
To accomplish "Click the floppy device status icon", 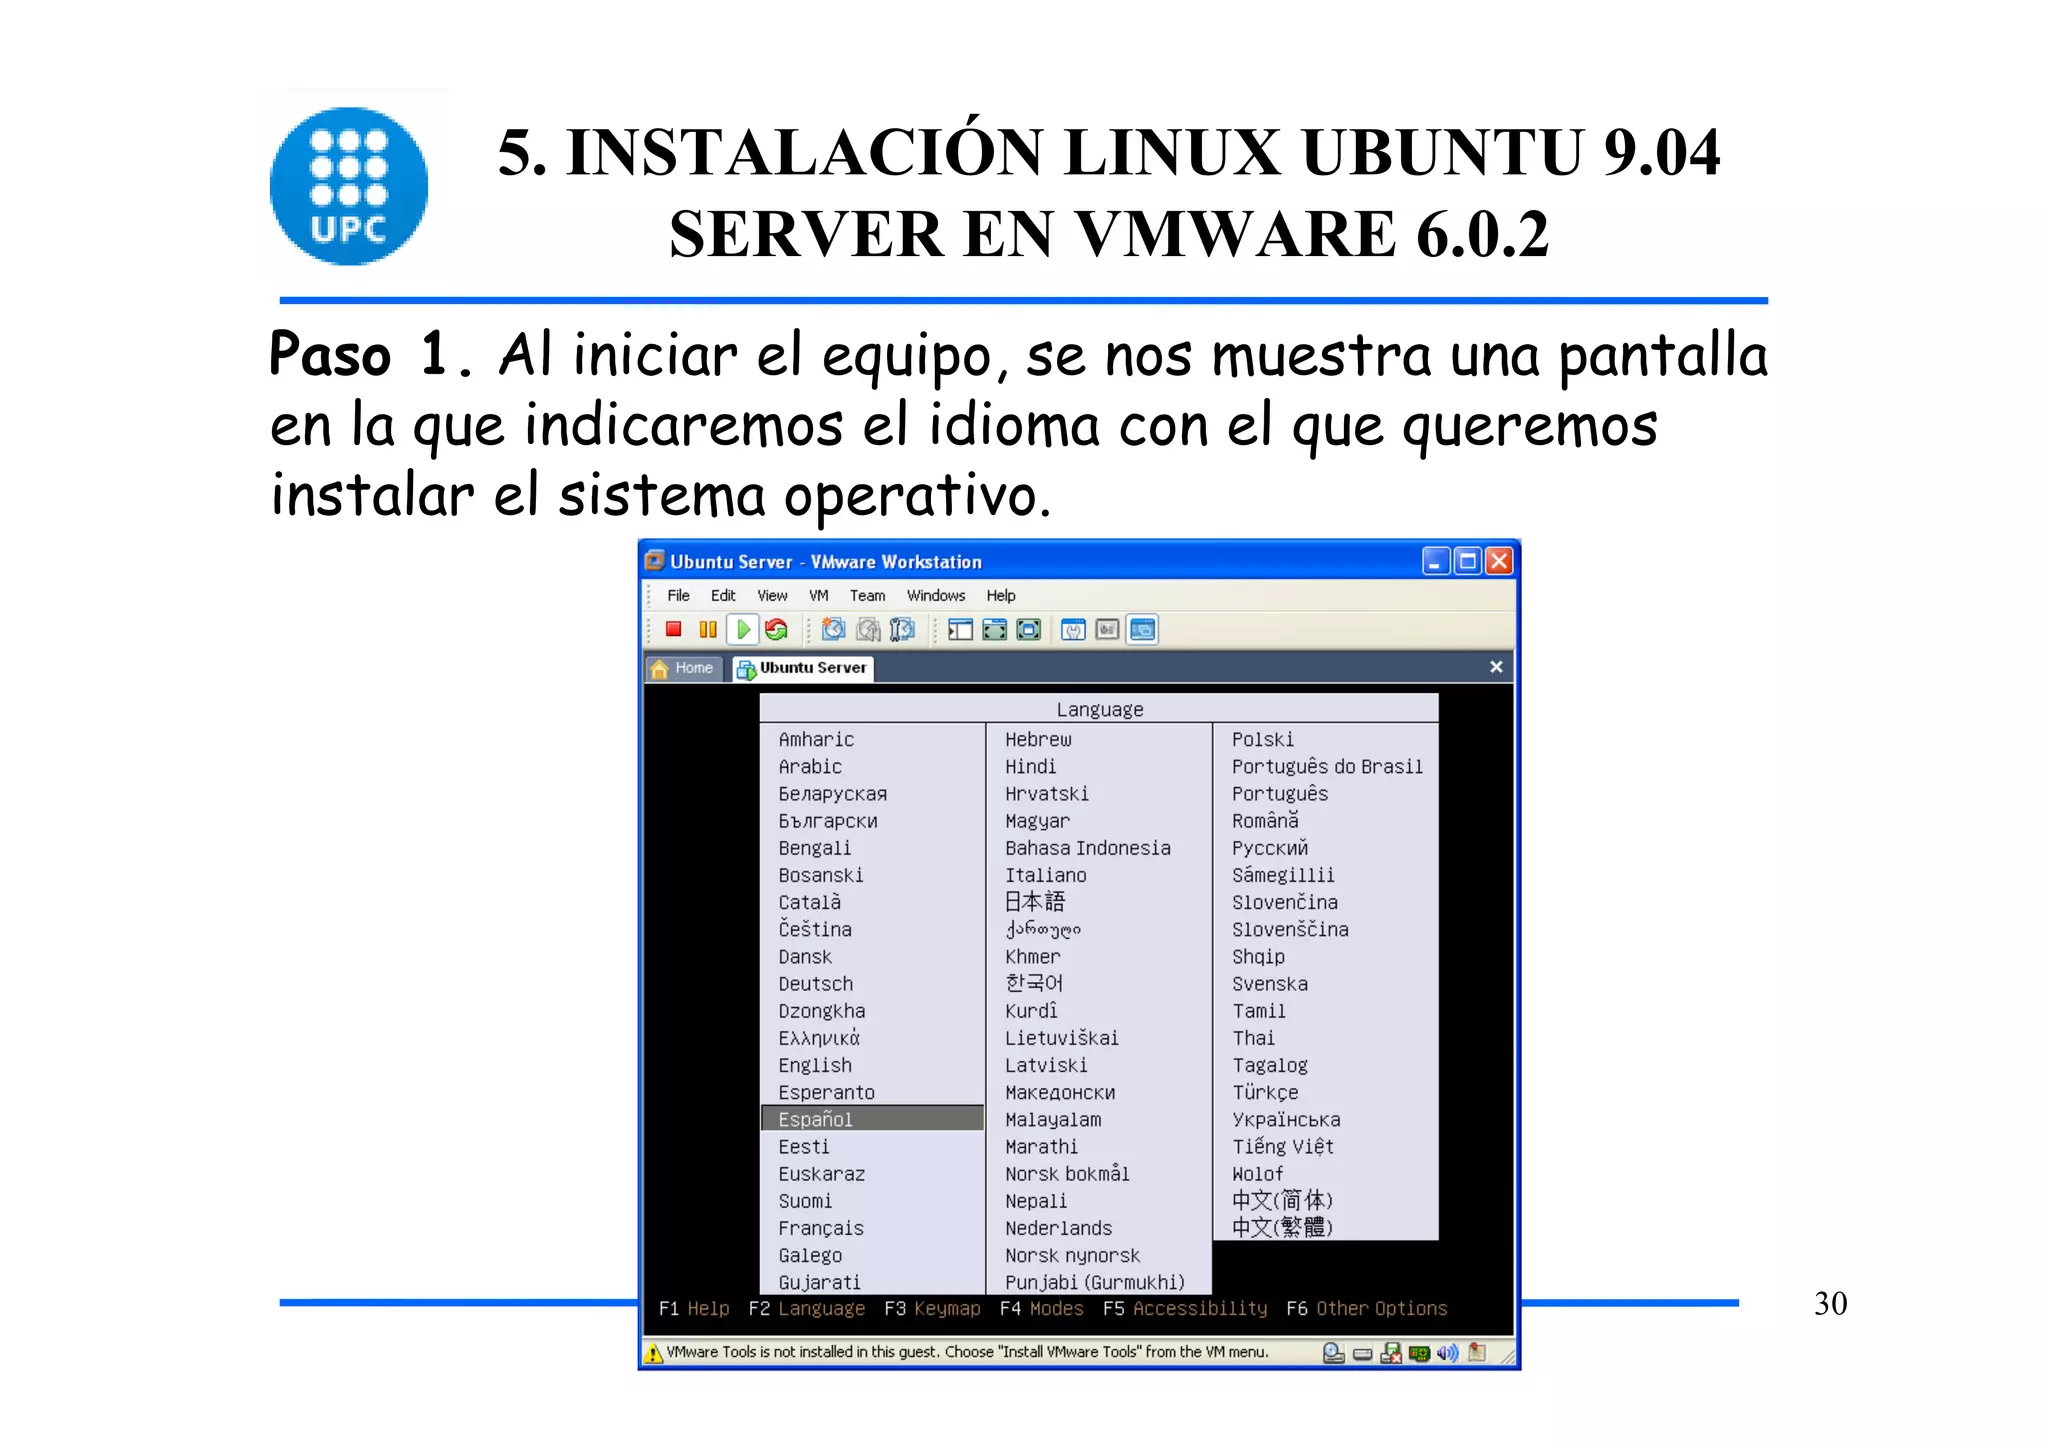I will pos(1391,1353).
